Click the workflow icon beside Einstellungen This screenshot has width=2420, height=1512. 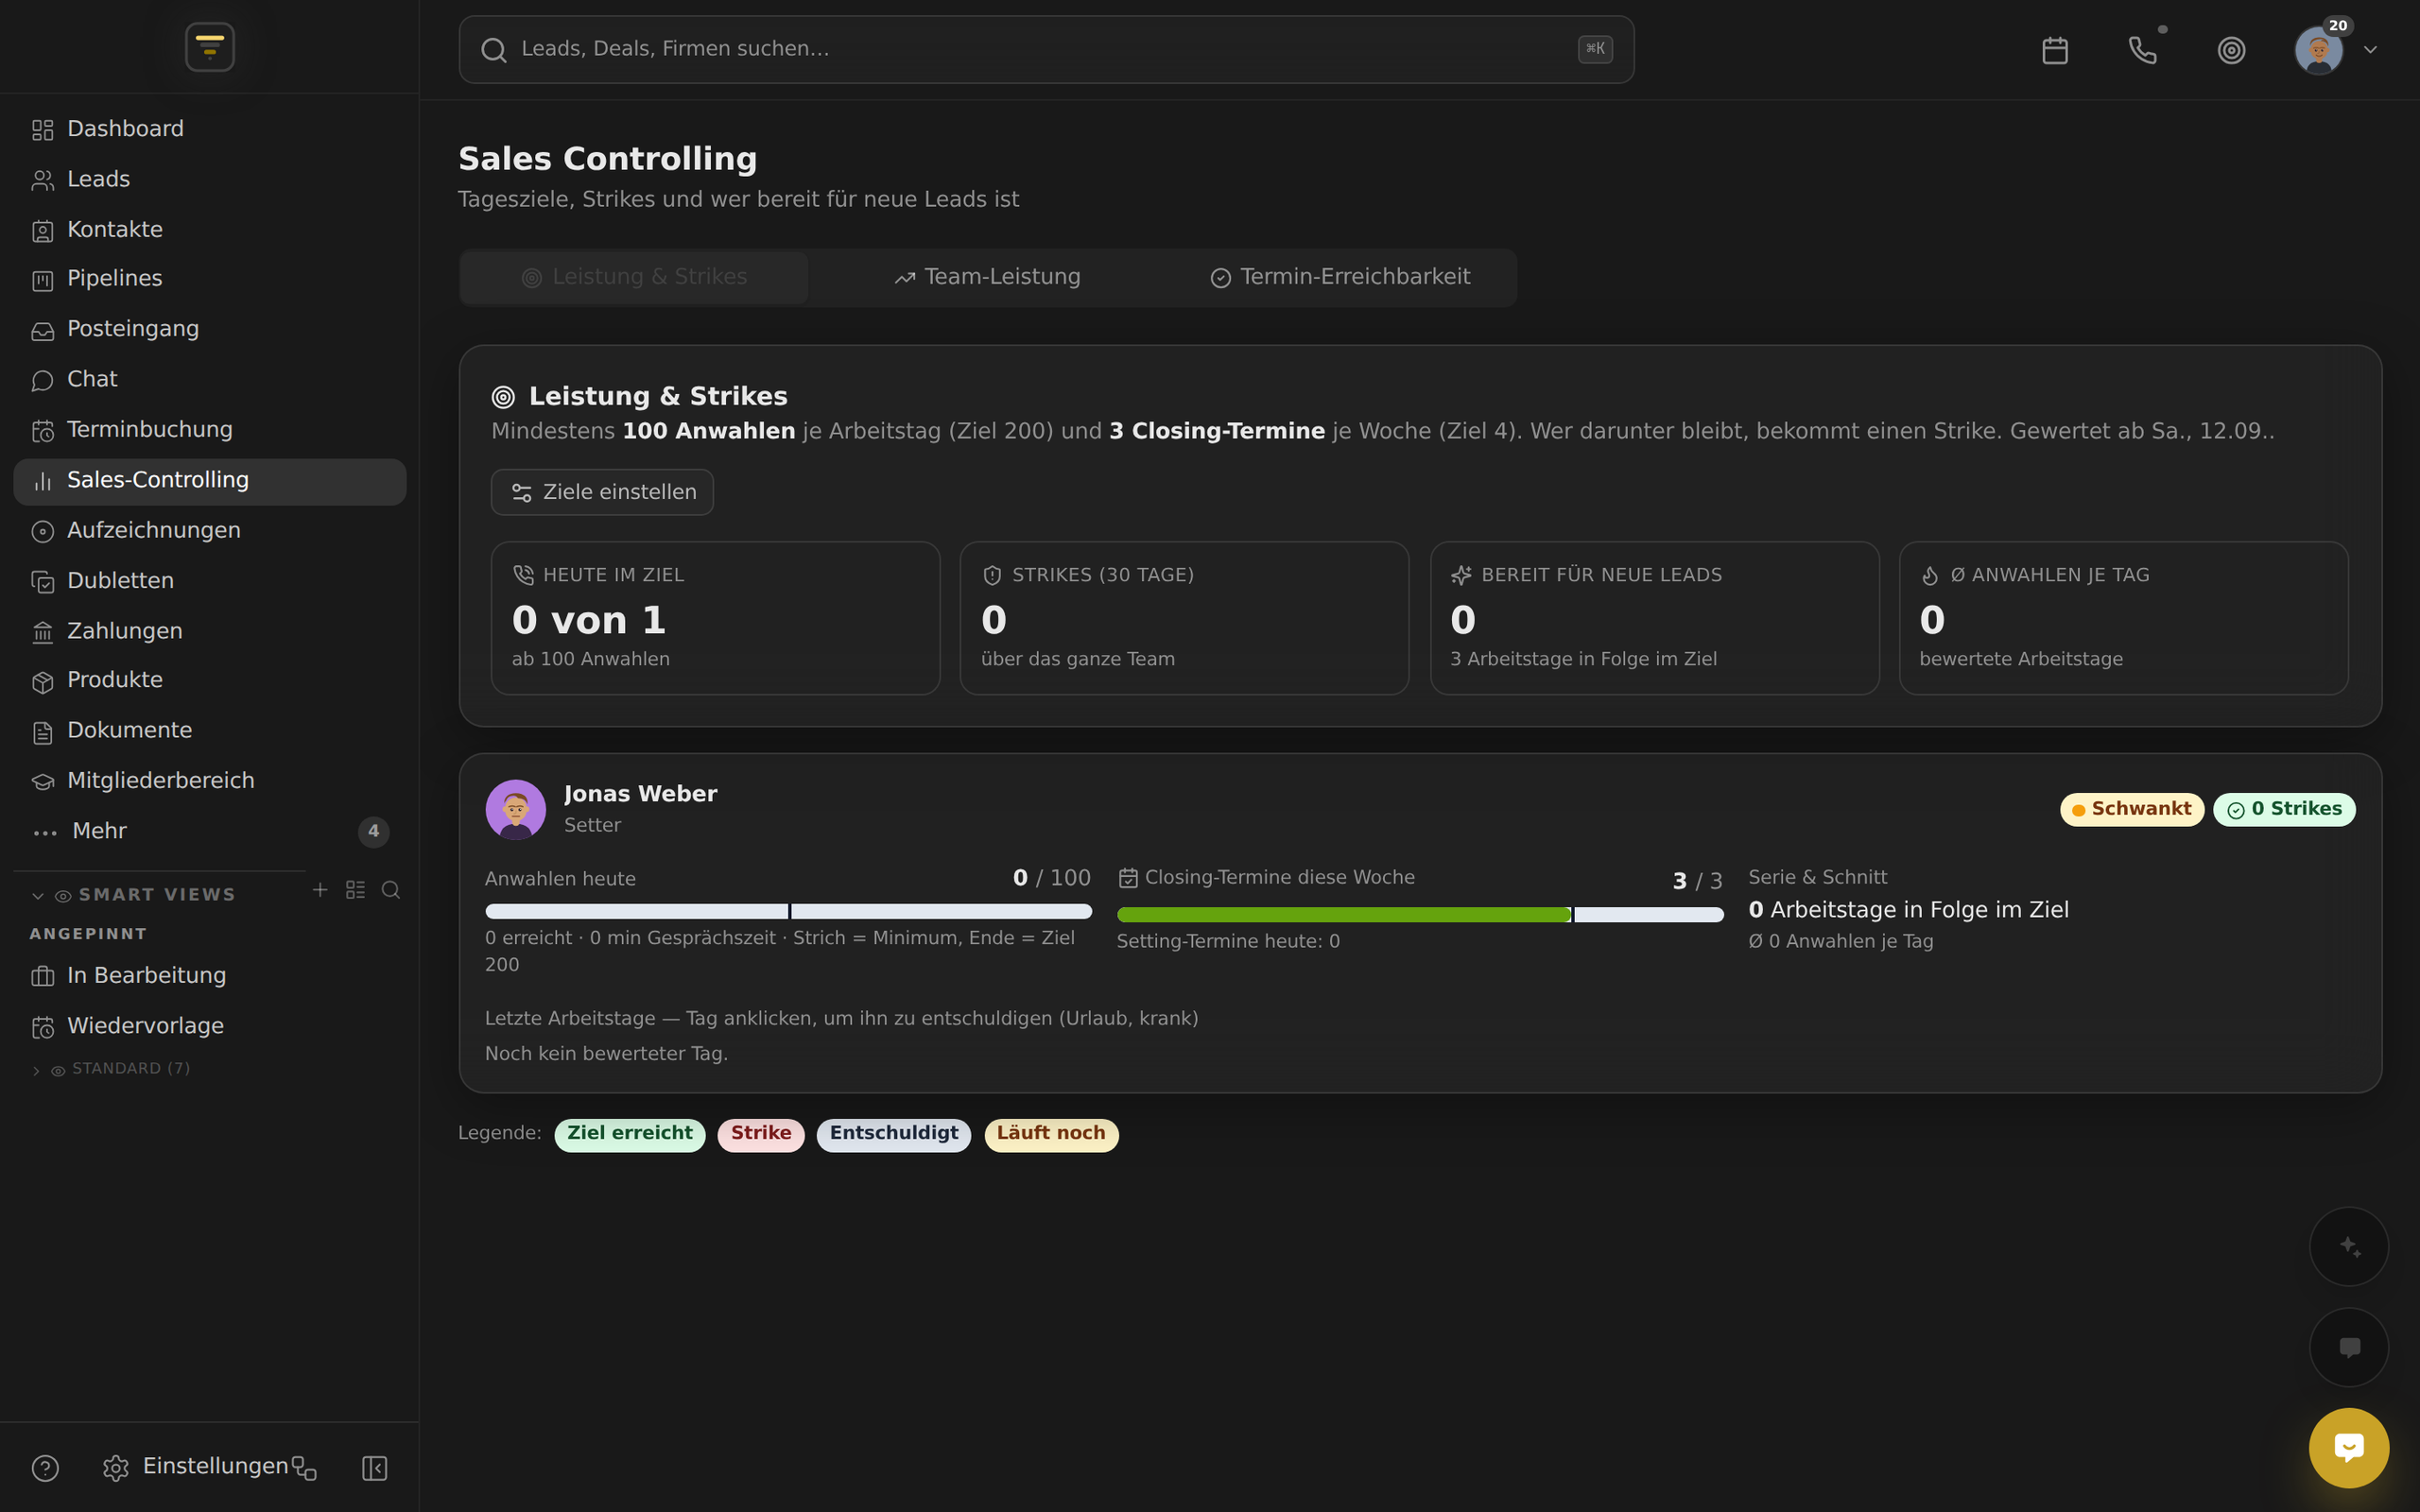coord(304,1468)
